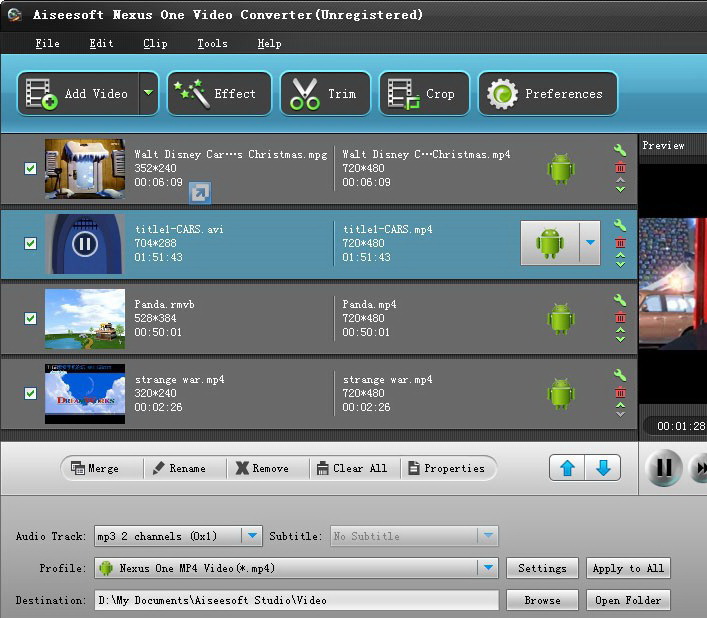Click the title1-CARS.mp4 output filename
707x618 pixels.
[x=387, y=229]
